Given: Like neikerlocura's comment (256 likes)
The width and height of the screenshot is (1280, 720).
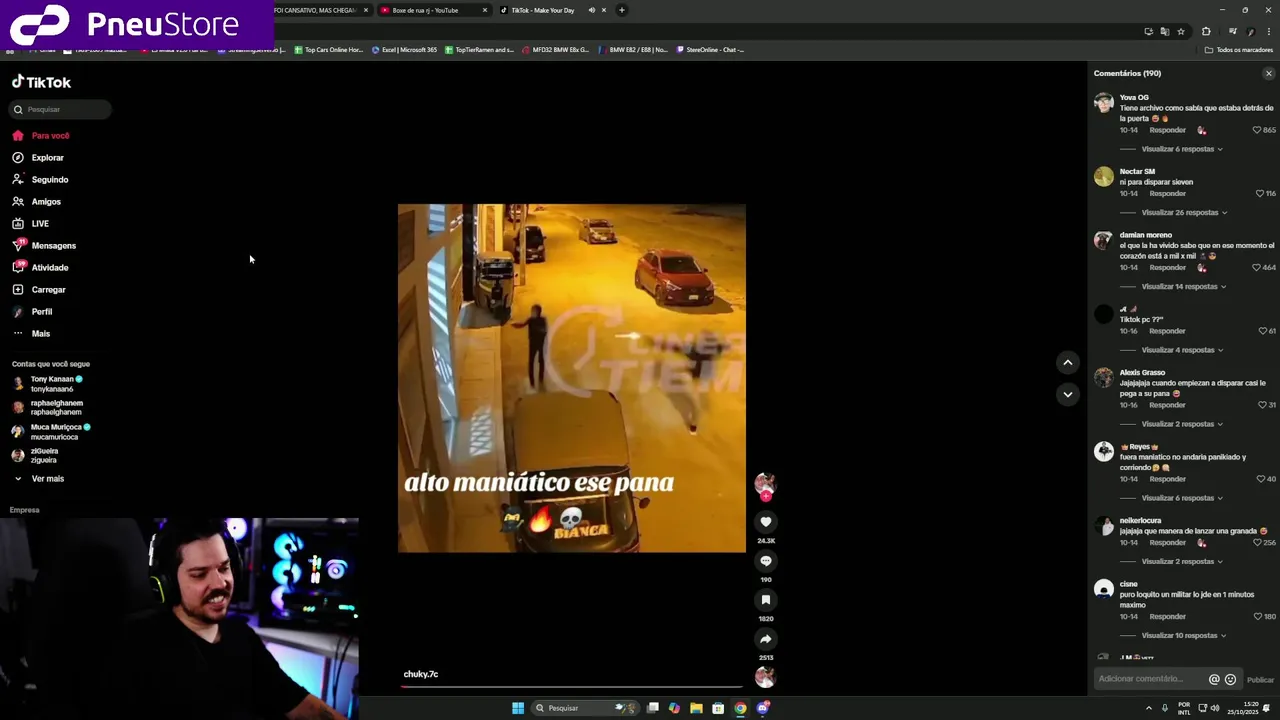Looking at the screenshot, I should click(x=1257, y=542).
